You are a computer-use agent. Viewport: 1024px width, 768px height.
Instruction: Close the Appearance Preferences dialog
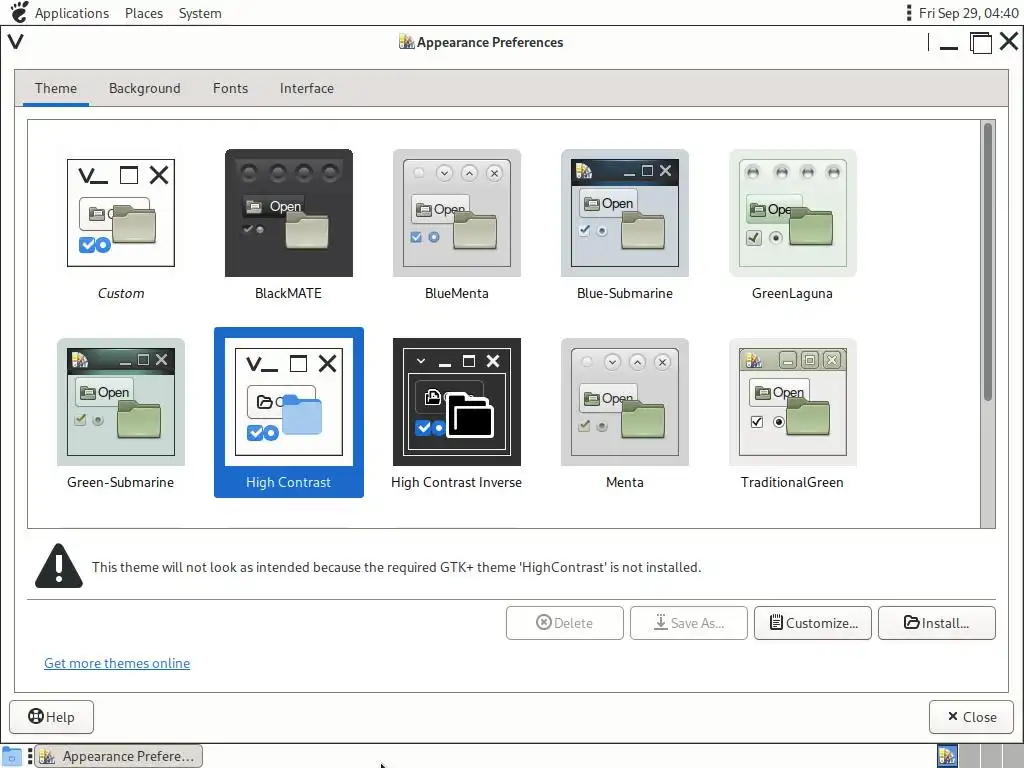click(x=972, y=717)
